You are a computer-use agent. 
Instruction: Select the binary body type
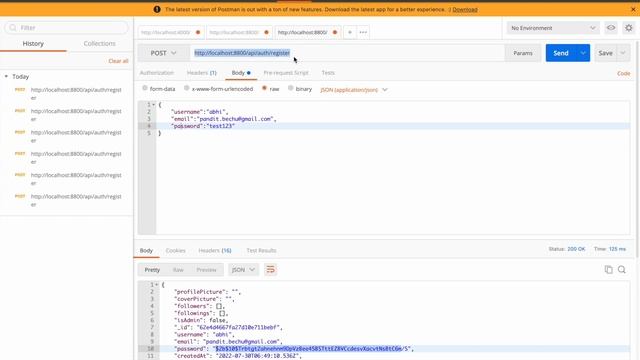pyautogui.click(x=291, y=88)
